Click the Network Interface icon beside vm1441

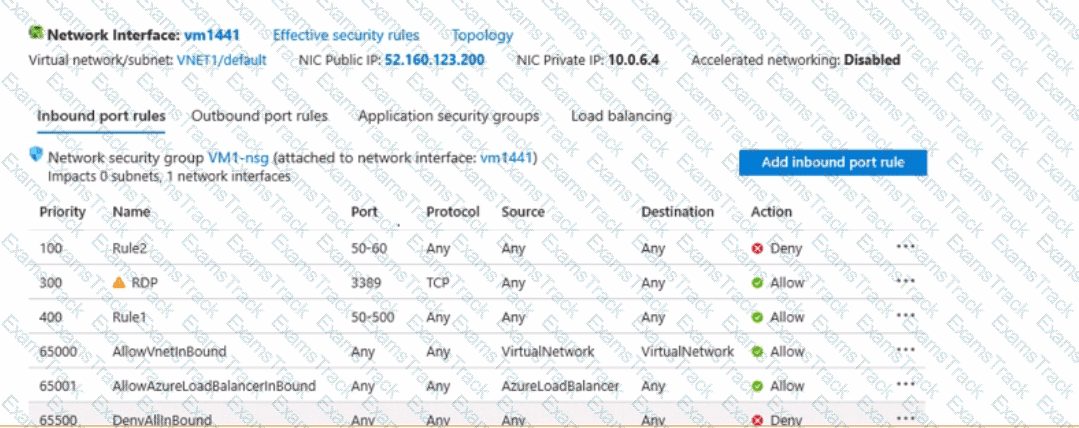pyautogui.click(x=38, y=35)
